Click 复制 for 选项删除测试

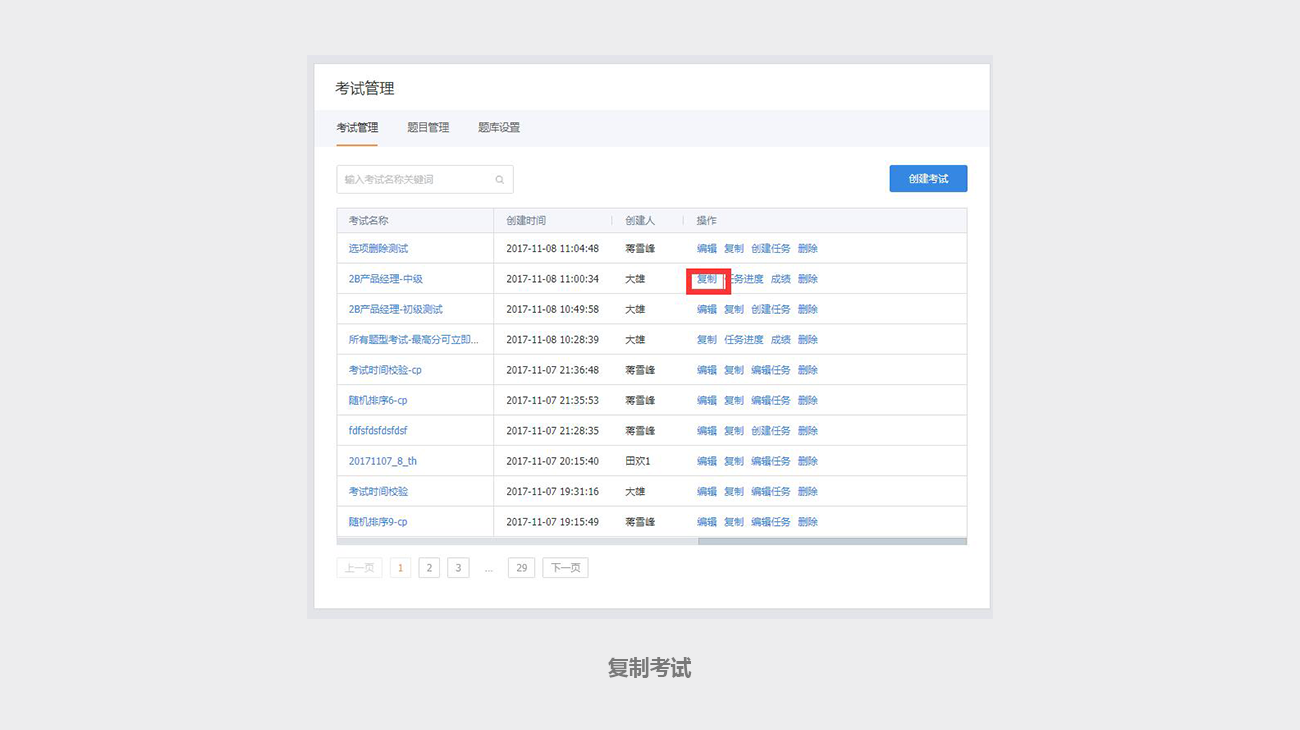click(x=734, y=249)
